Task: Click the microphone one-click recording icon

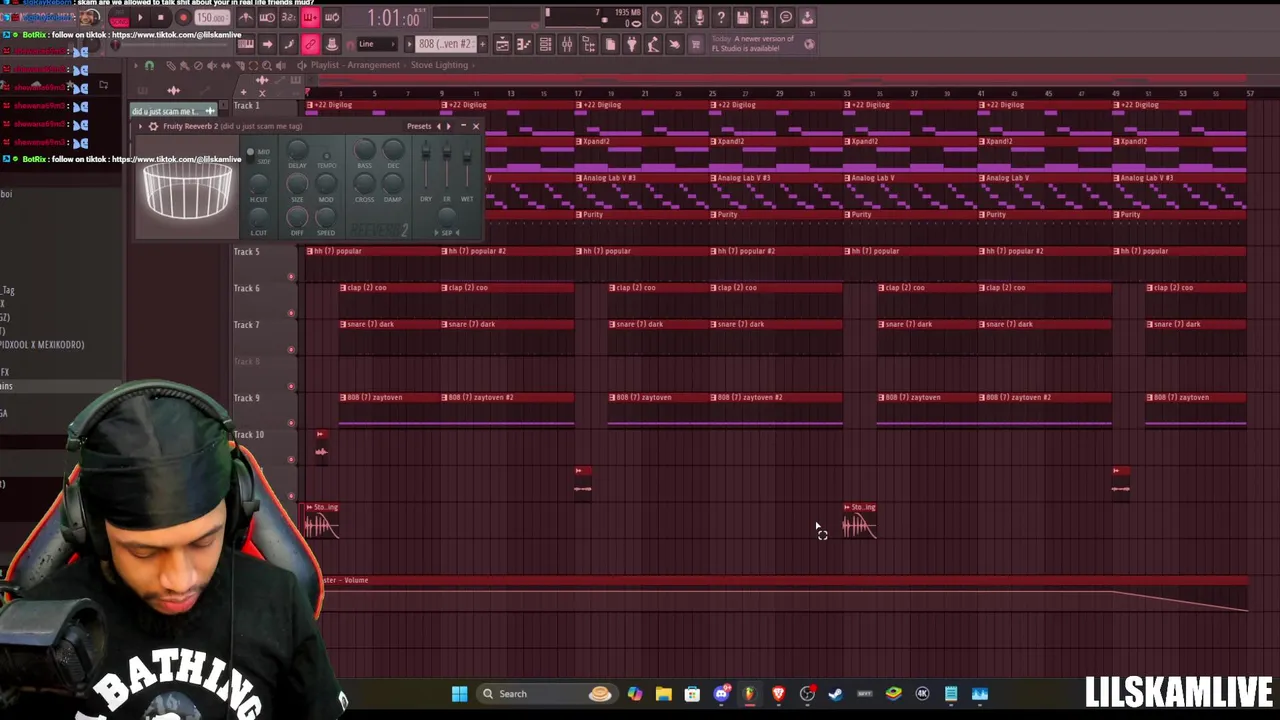Action: [699, 17]
